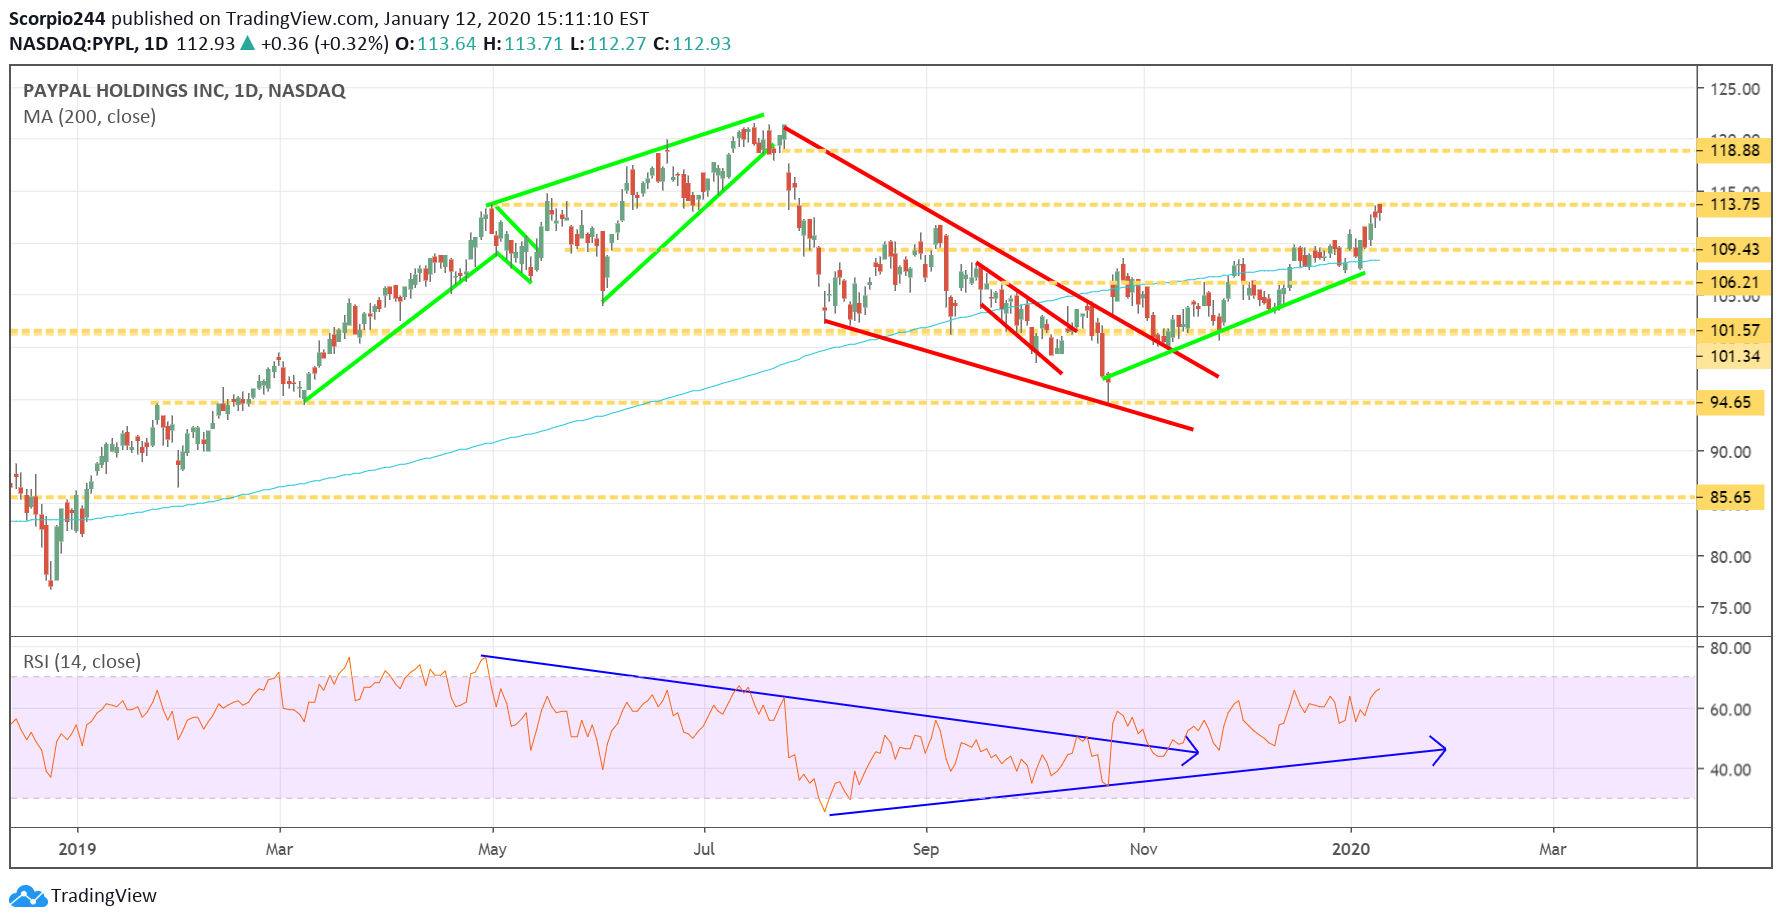Click the MA (200, close) indicator label
The width and height of the screenshot is (1782, 923).
point(90,117)
